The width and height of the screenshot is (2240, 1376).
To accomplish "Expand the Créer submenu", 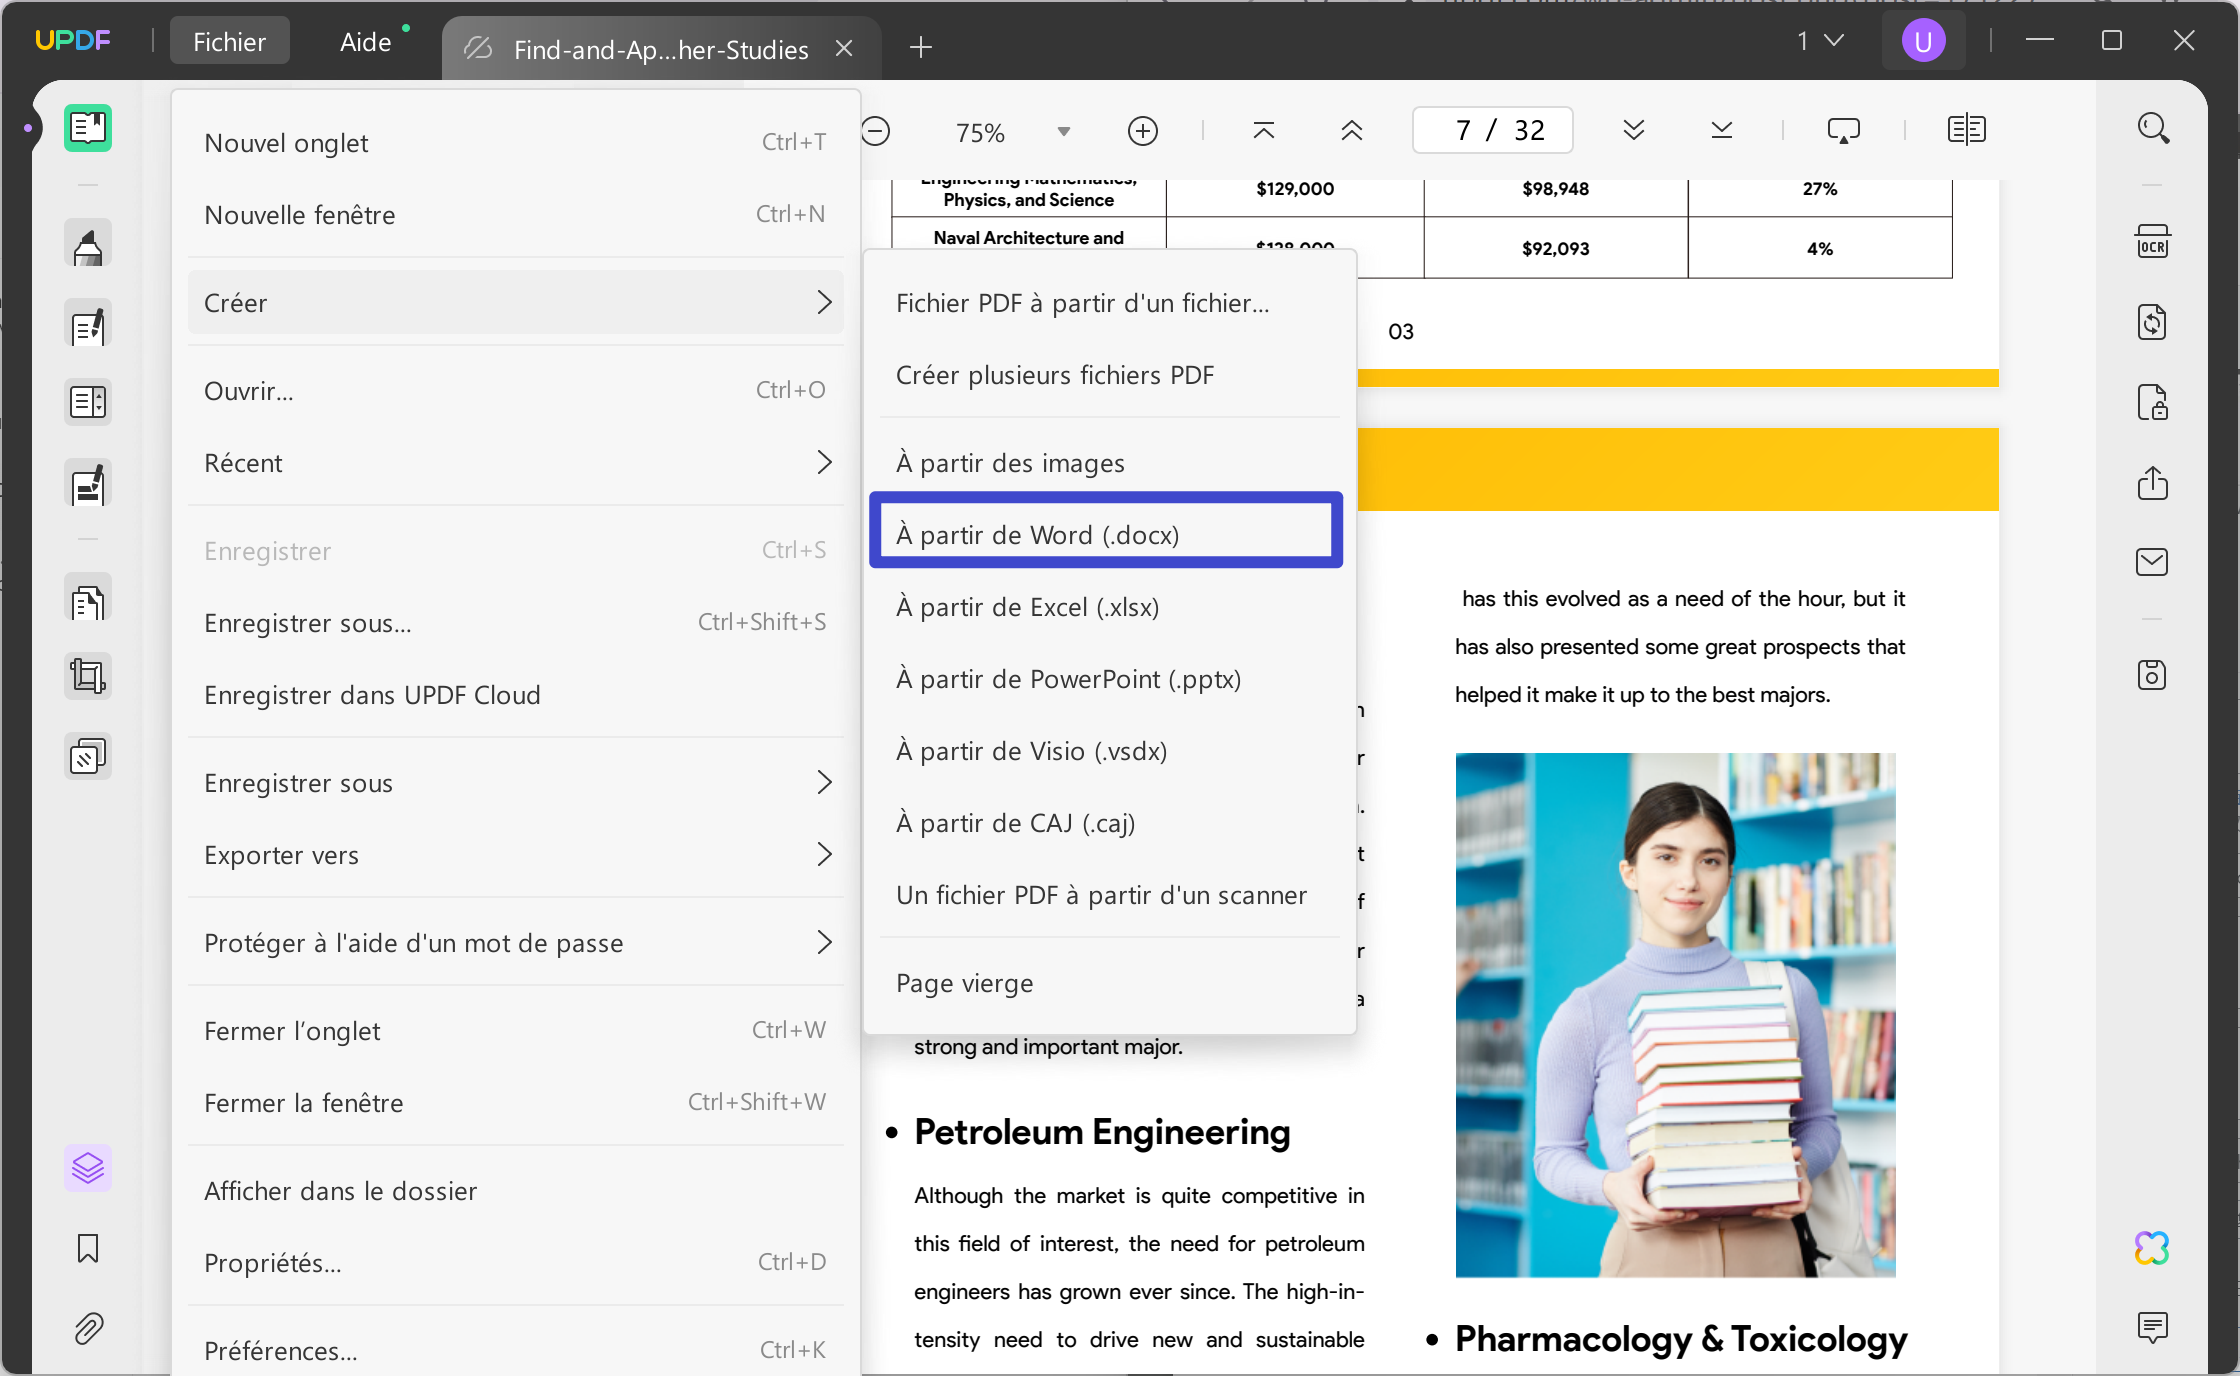I will coord(516,302).
